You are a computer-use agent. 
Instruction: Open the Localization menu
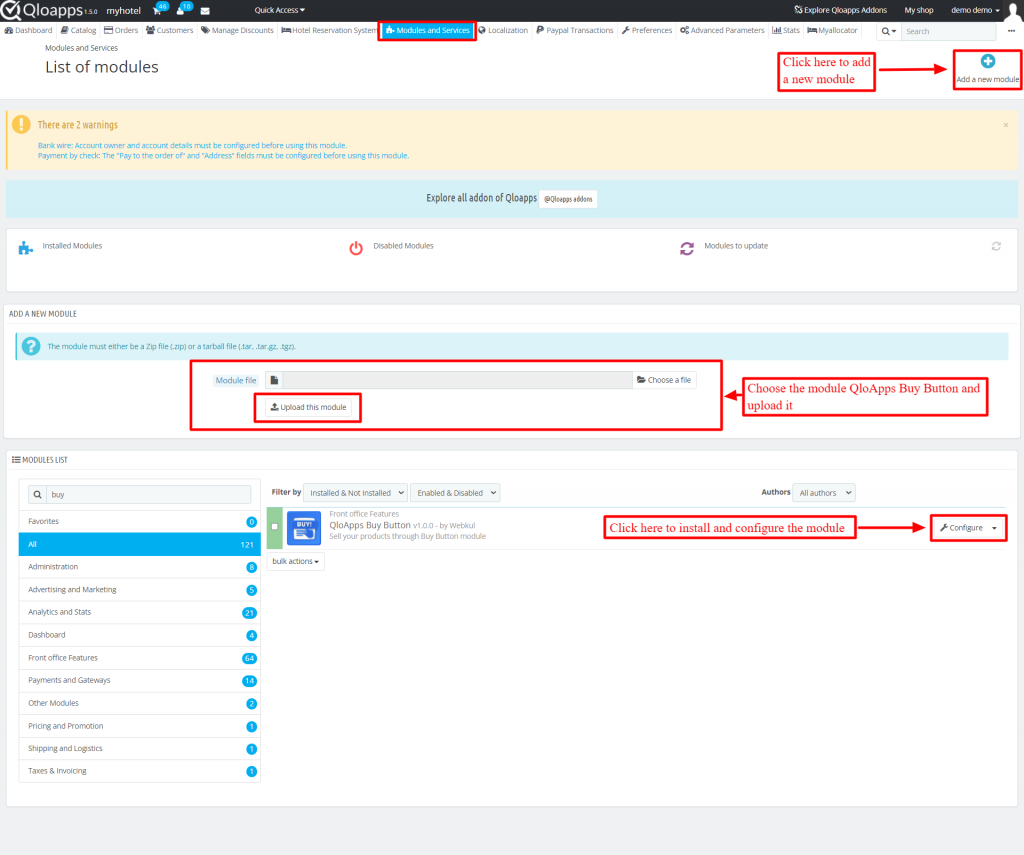[503, 31]
